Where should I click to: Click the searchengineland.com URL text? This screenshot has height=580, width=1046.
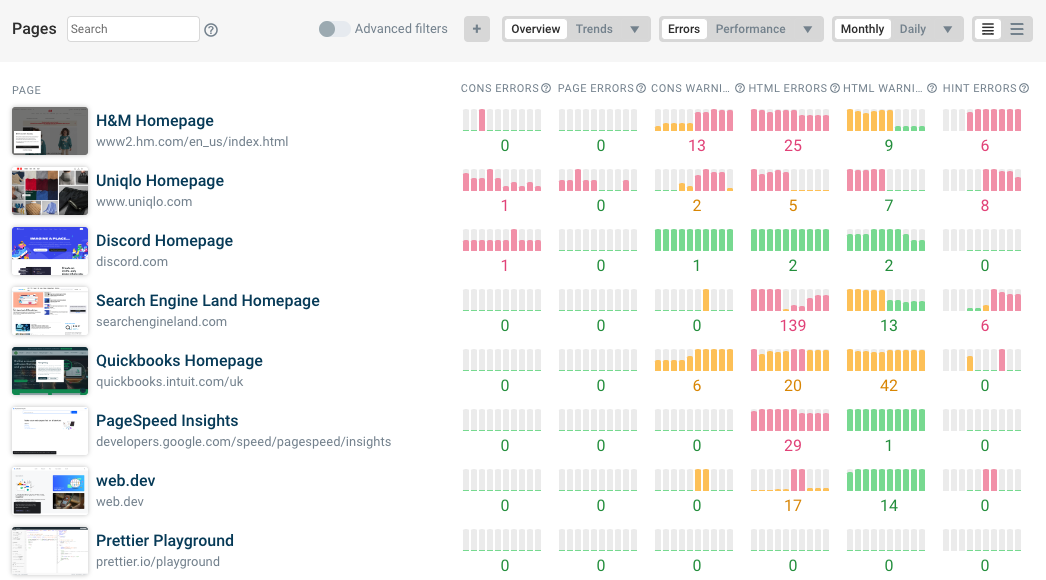[x=161, y=322]
